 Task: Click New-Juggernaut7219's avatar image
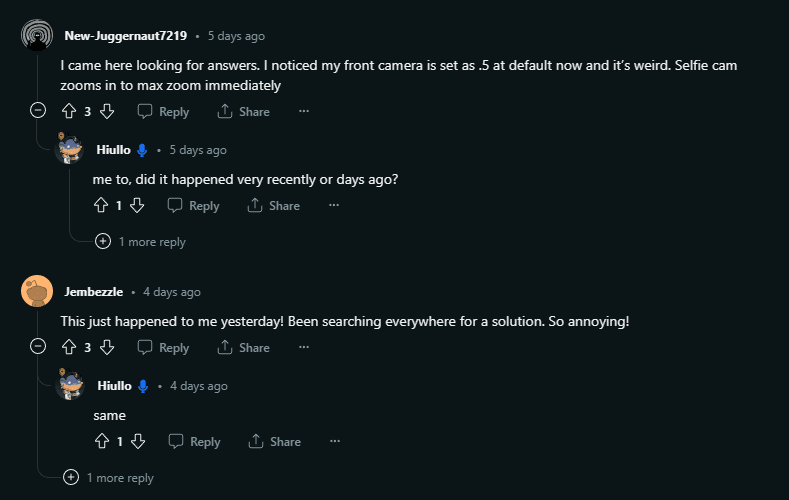tap(37, 36)
